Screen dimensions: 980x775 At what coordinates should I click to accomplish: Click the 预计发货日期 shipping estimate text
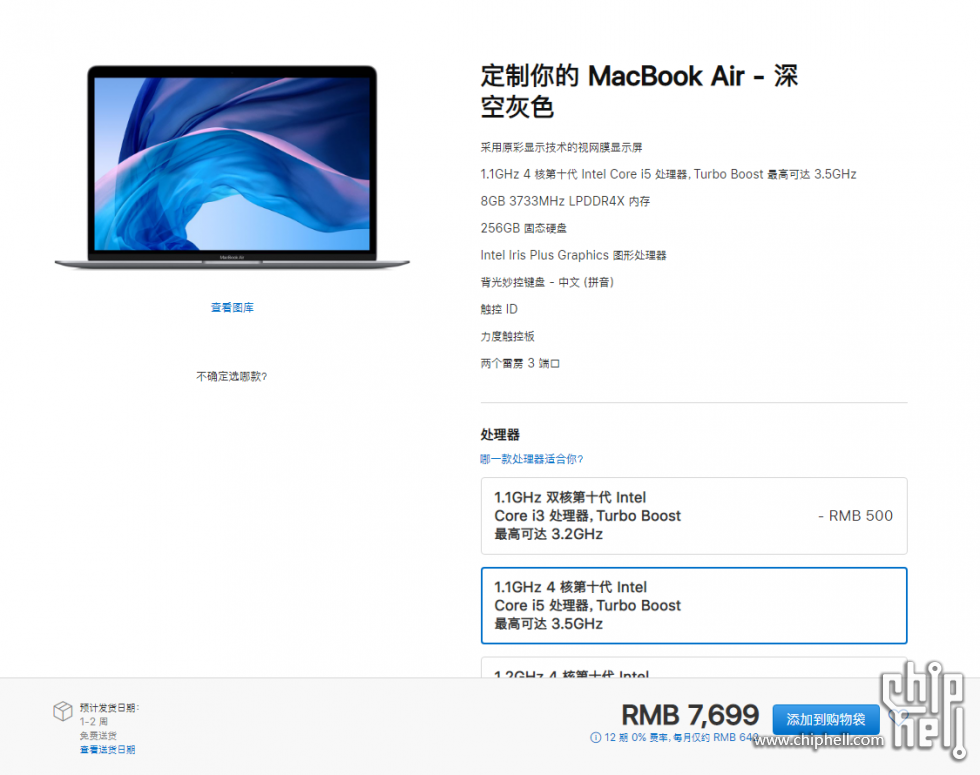pos(109,708)
